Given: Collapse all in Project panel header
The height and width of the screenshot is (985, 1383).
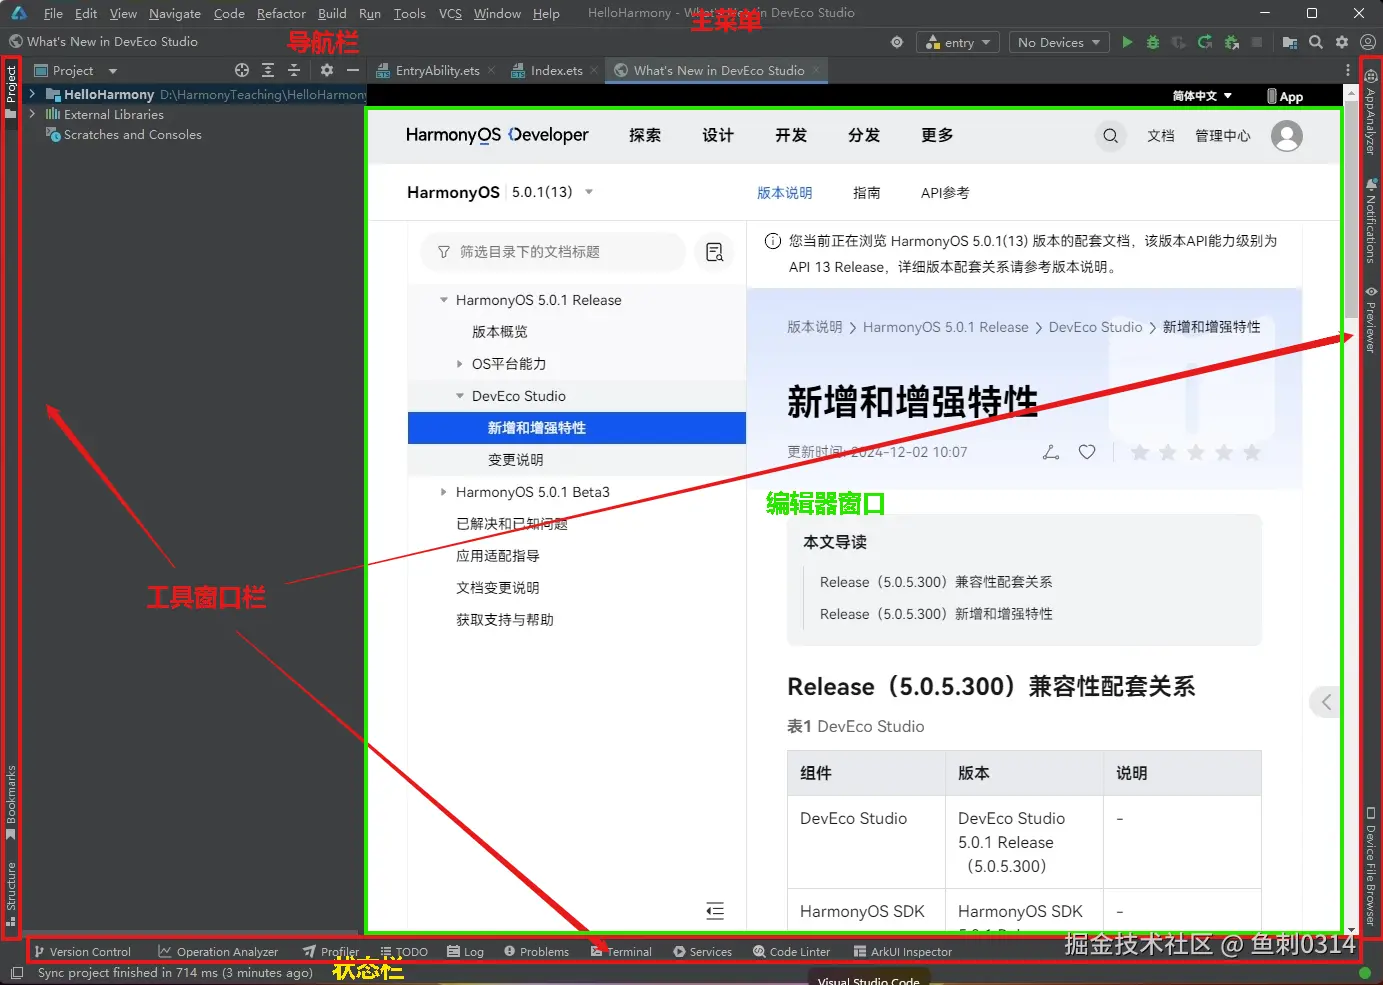Looking at the screenshot, I should (294, 70).
